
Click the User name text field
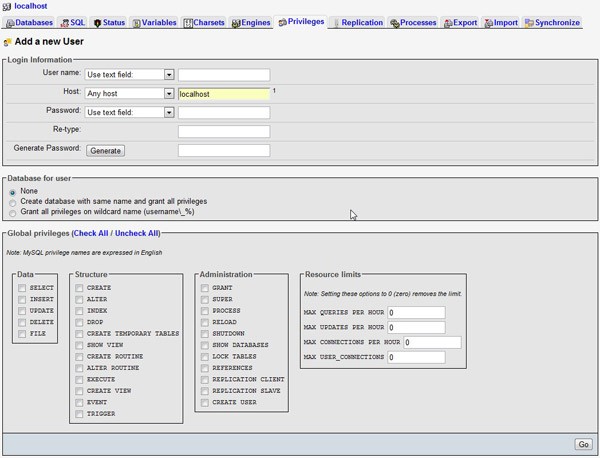pos(224,75)
